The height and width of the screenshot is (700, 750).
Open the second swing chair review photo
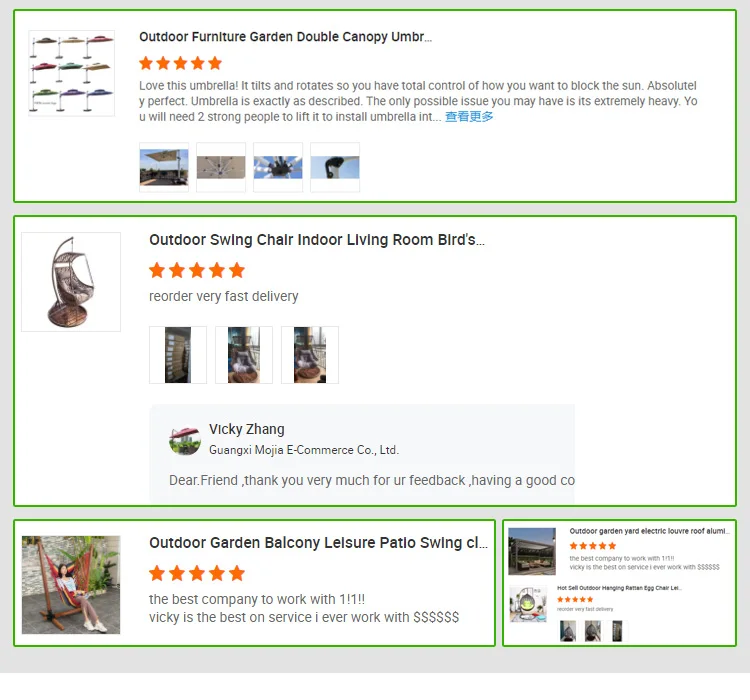[x=244, y=355]
